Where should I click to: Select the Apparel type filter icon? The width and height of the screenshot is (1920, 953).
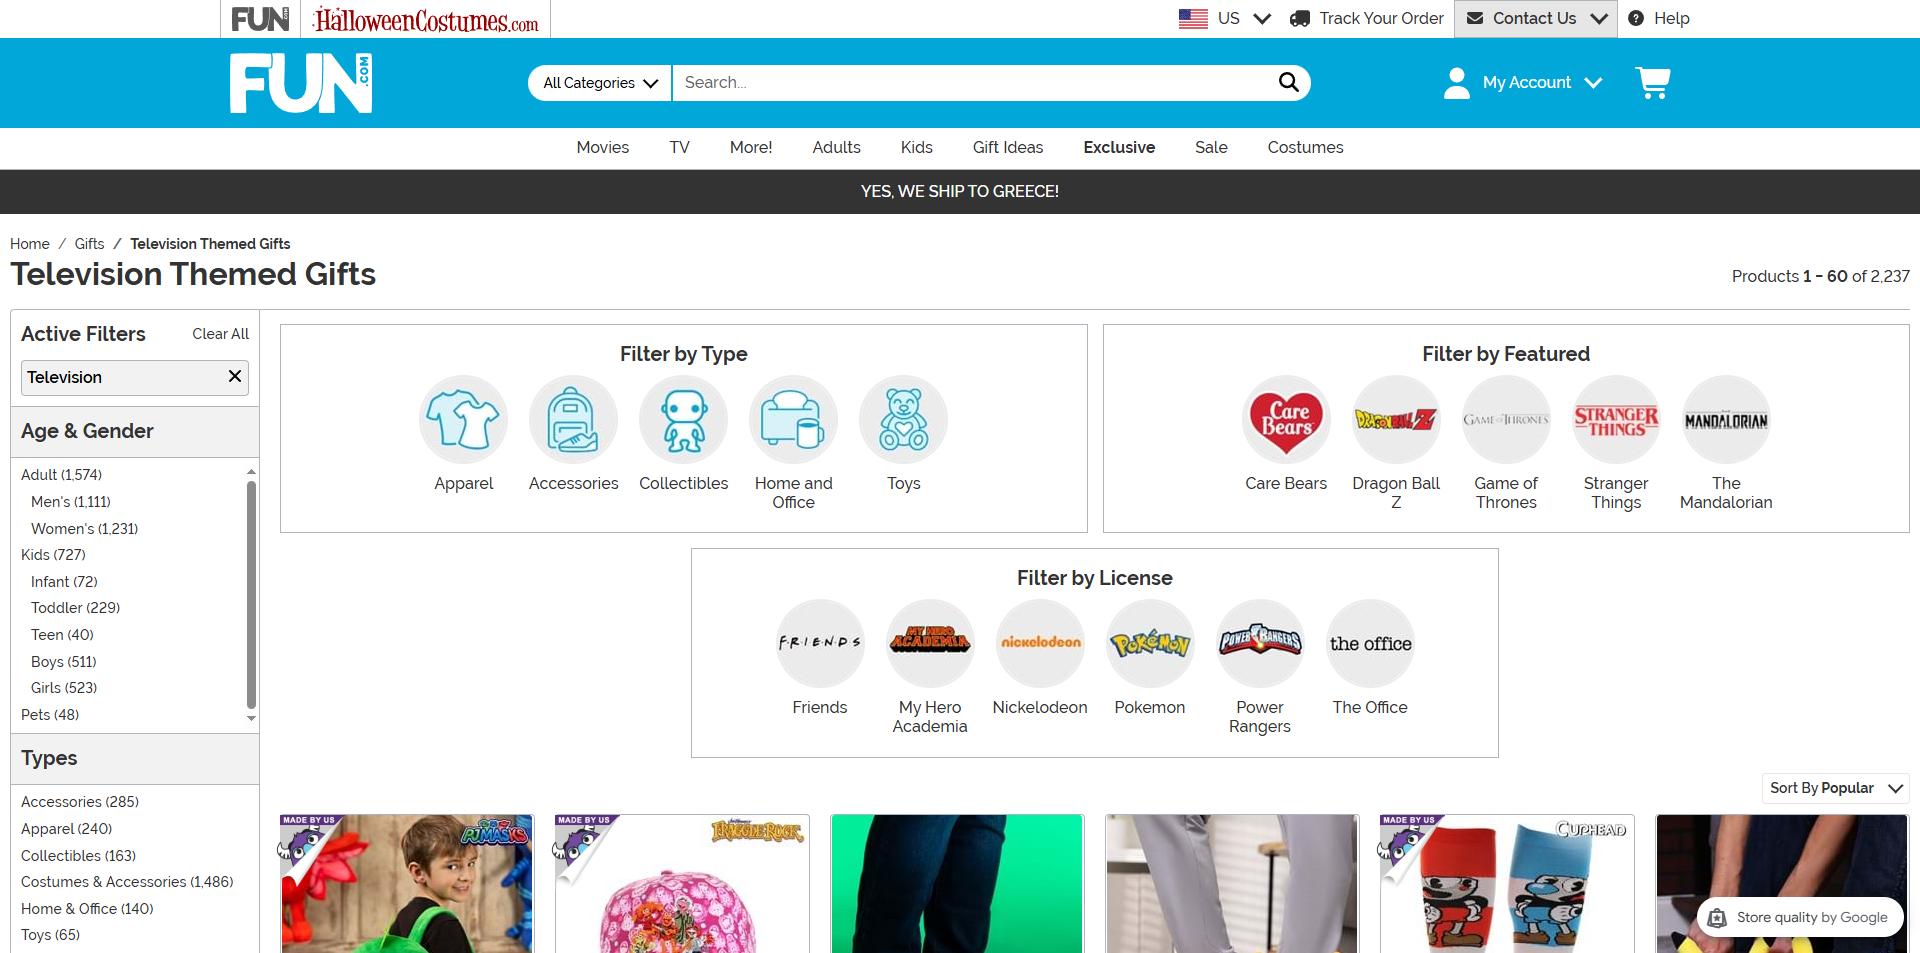(463, 420)
